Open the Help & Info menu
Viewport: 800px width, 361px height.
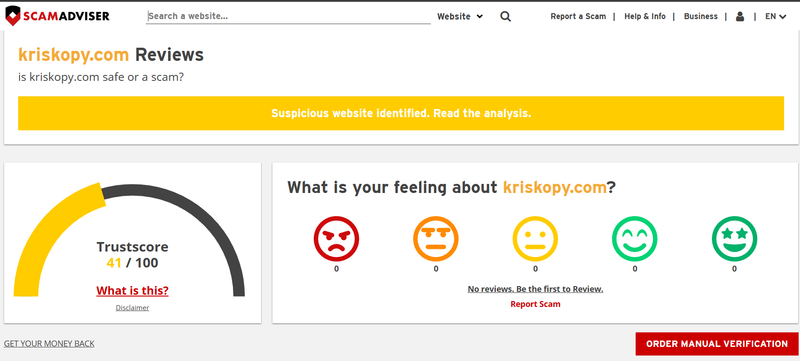tap(645, 16)
